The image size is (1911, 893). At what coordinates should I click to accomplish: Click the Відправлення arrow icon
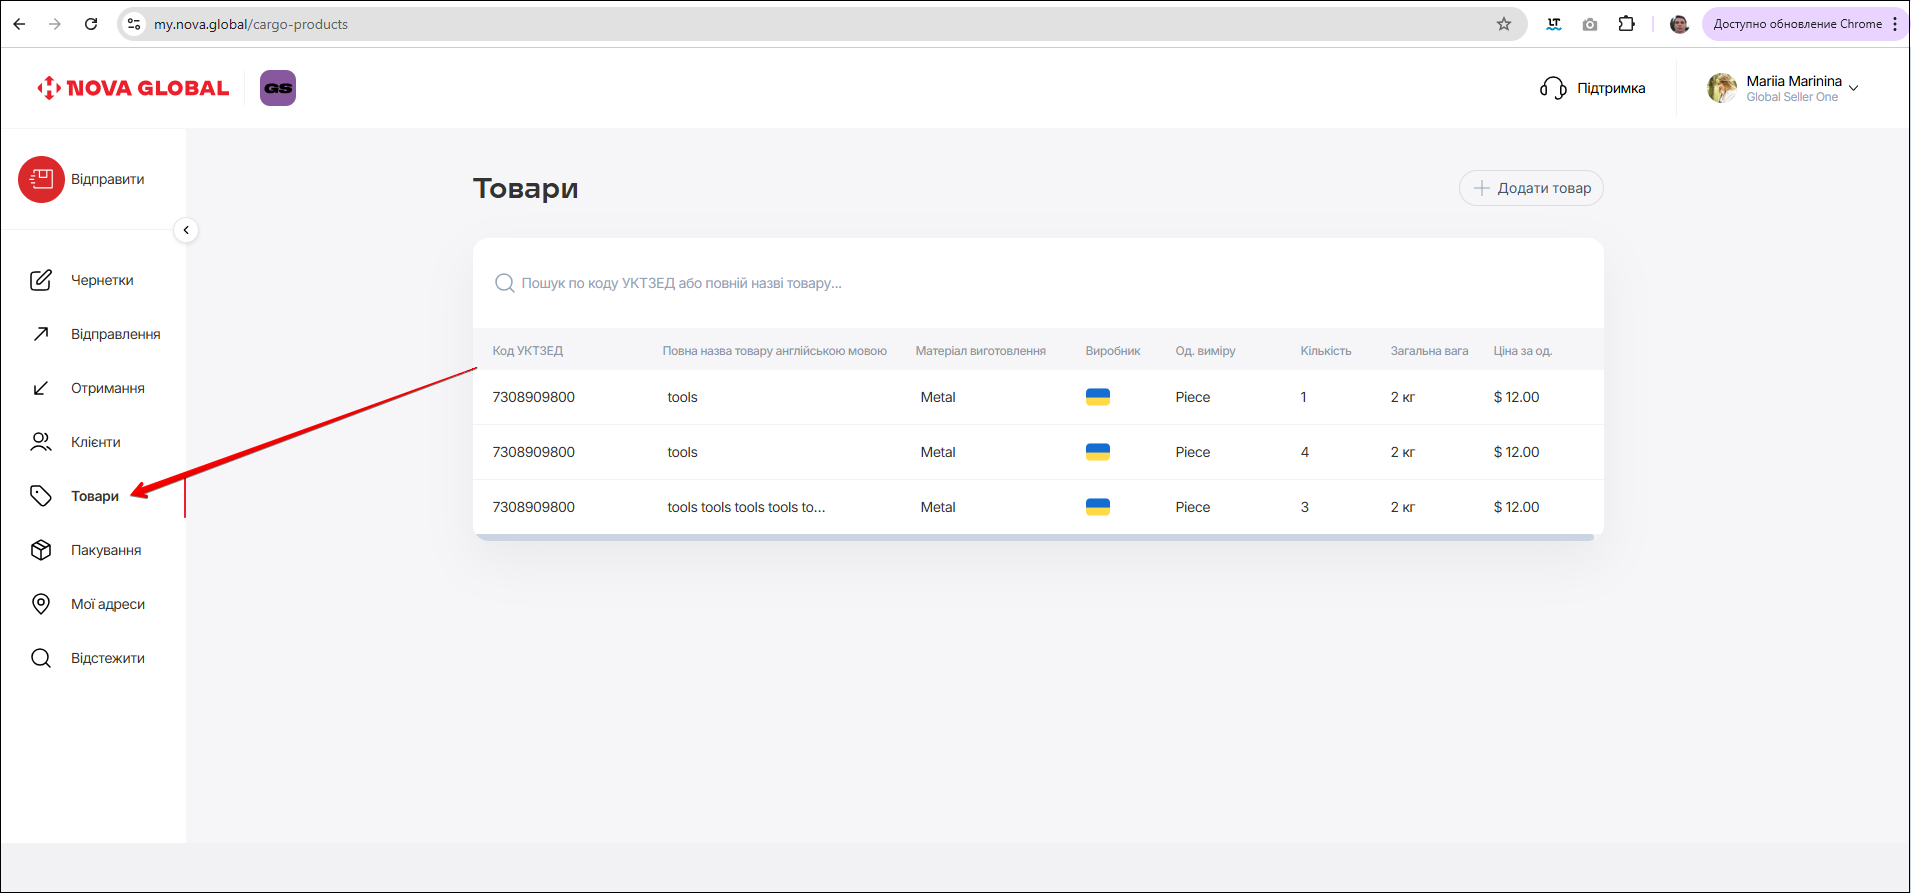point(41,334)
